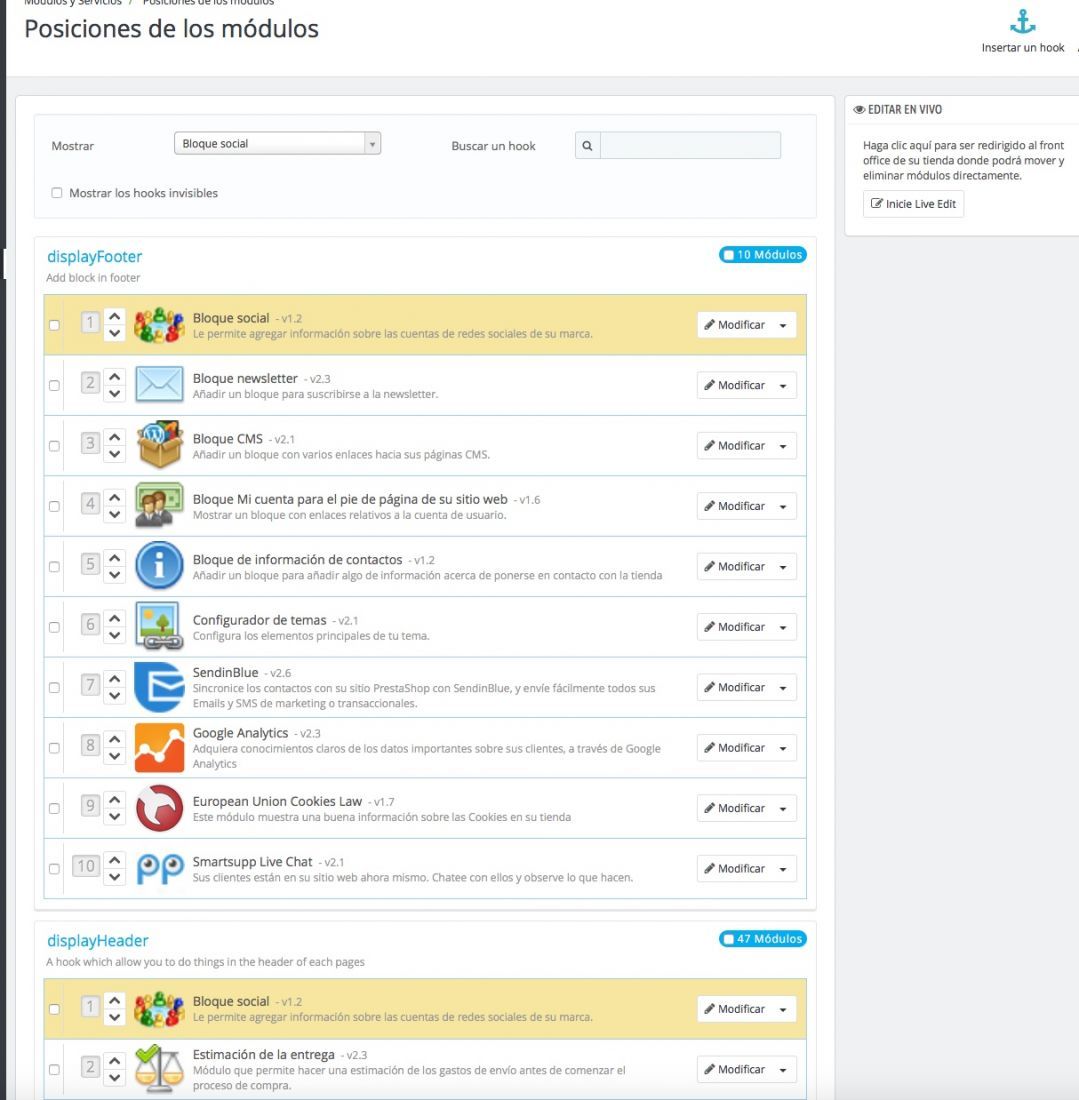Move Bloque Mi cuenta up one position

115,497
